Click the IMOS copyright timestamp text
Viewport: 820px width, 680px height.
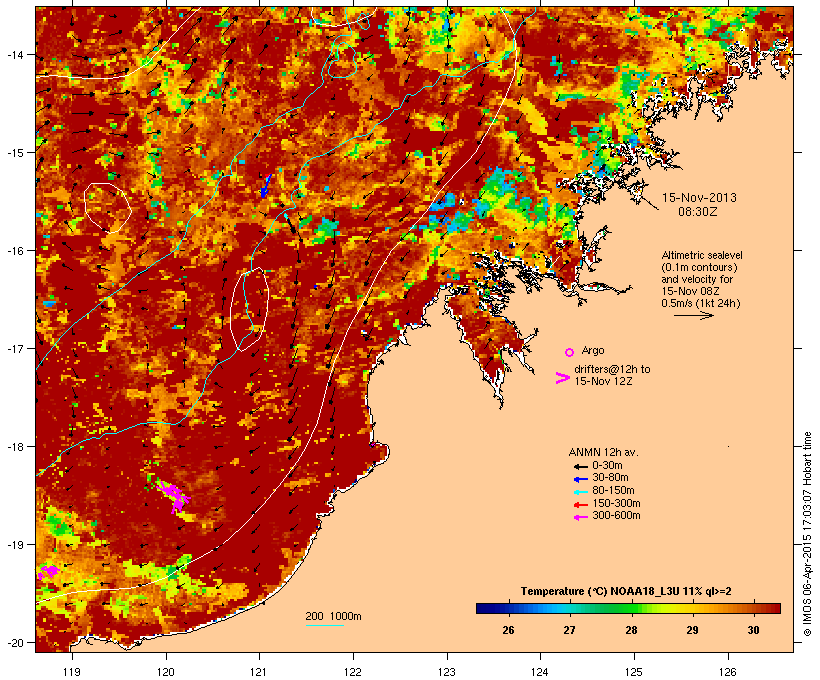pyautogui.click(x=808, y=534)
